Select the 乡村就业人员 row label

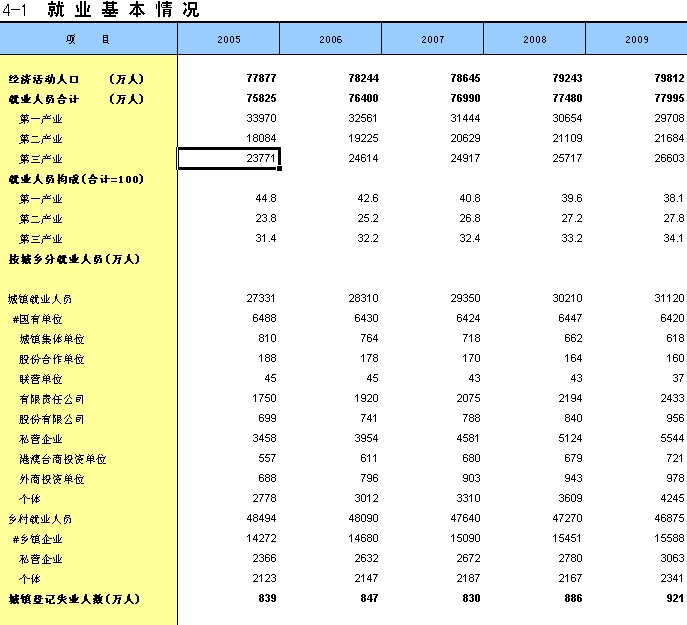coord(40,519)
